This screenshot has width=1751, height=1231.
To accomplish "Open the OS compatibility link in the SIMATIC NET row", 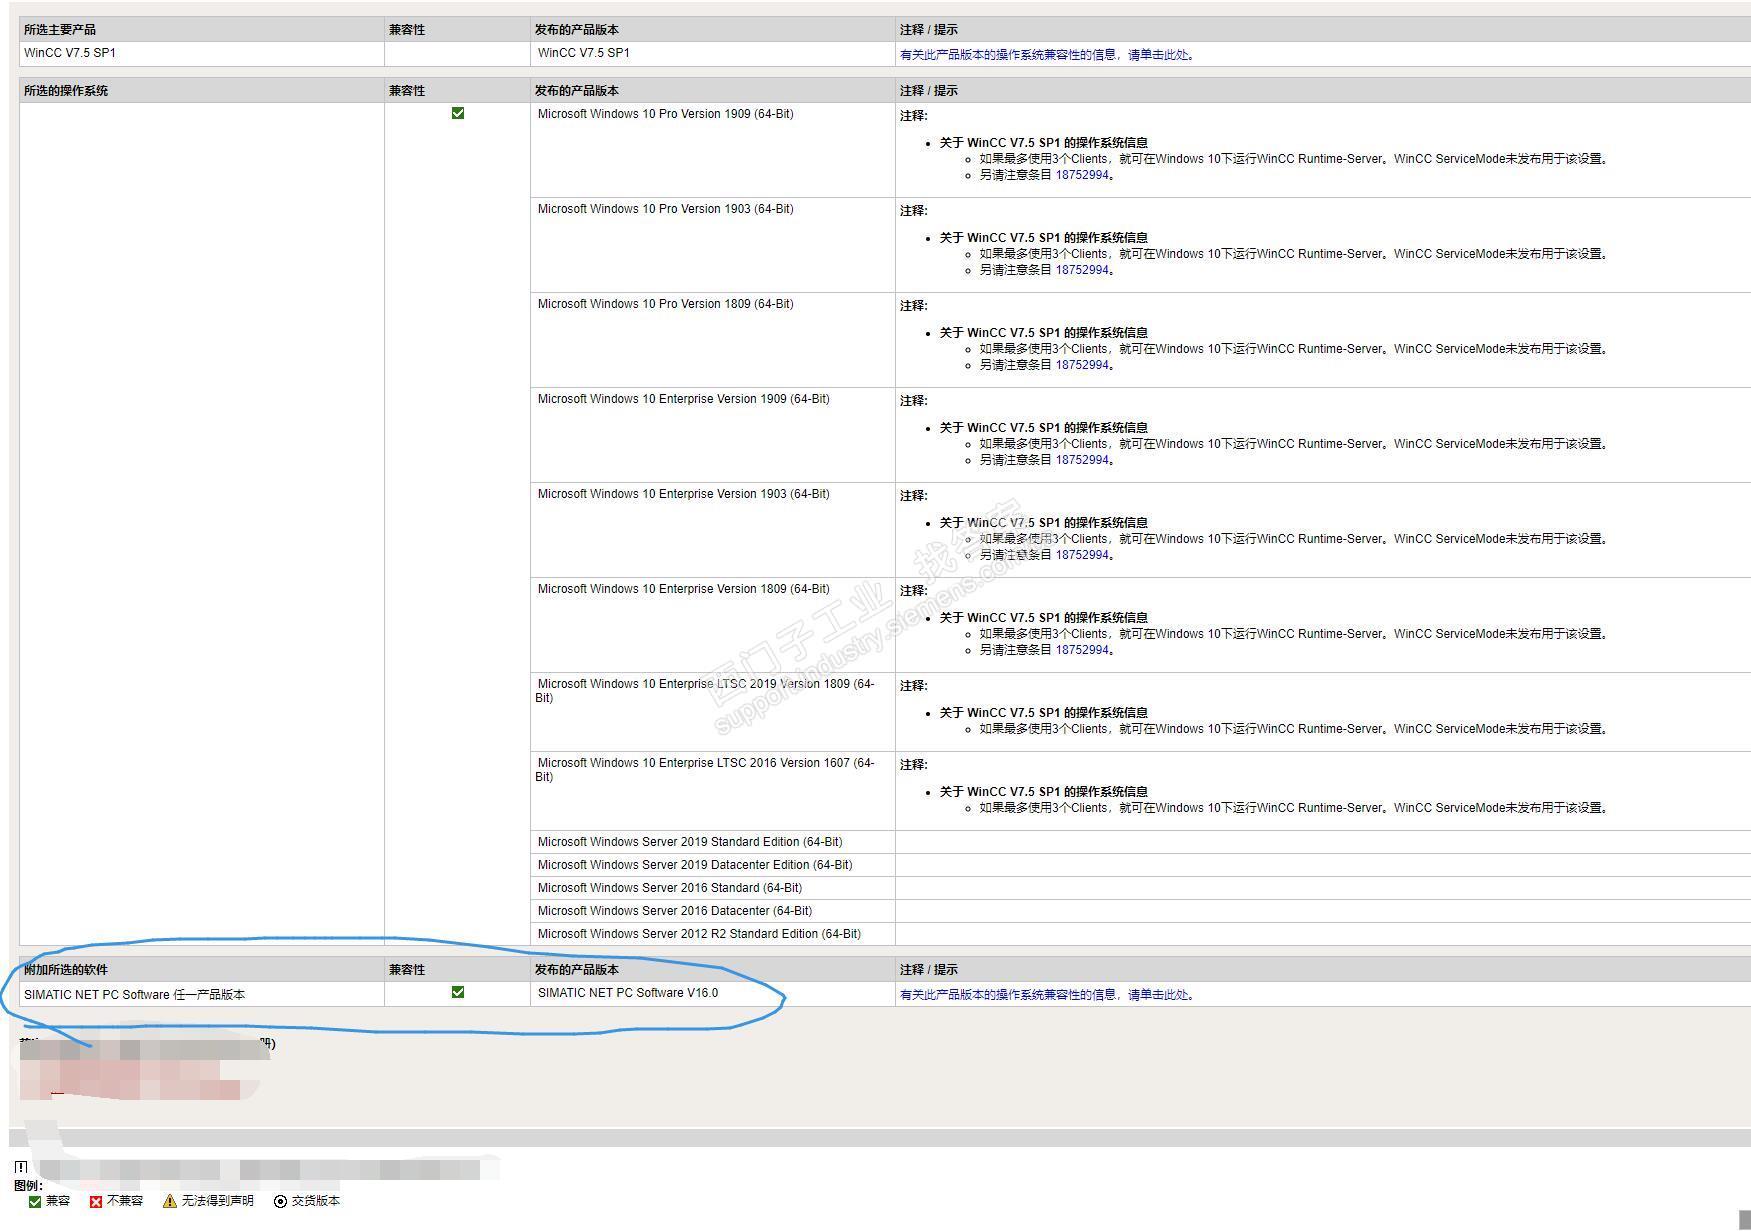I will [x=1047, y=995].
